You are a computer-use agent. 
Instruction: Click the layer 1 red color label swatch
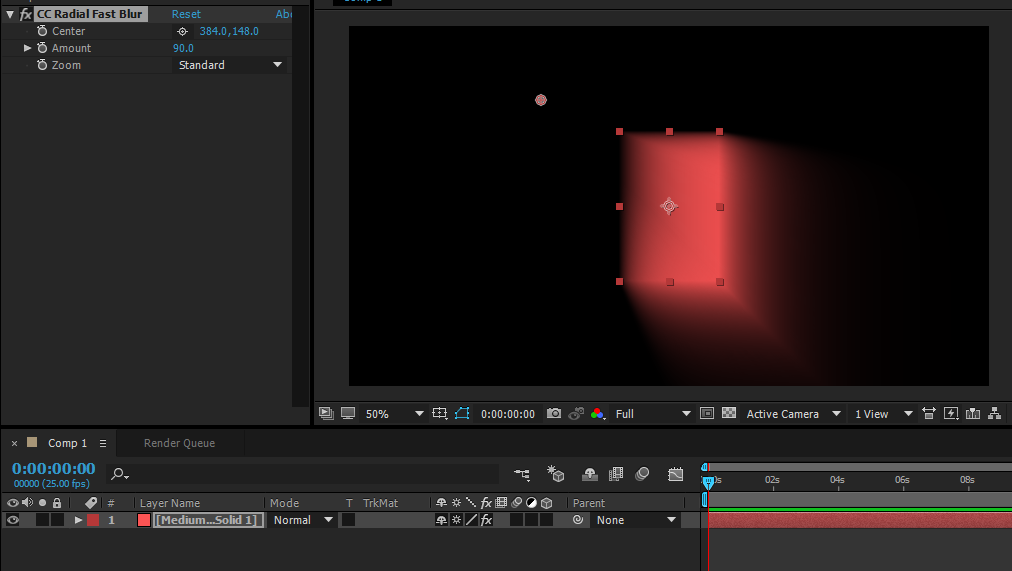pos(93,520)
